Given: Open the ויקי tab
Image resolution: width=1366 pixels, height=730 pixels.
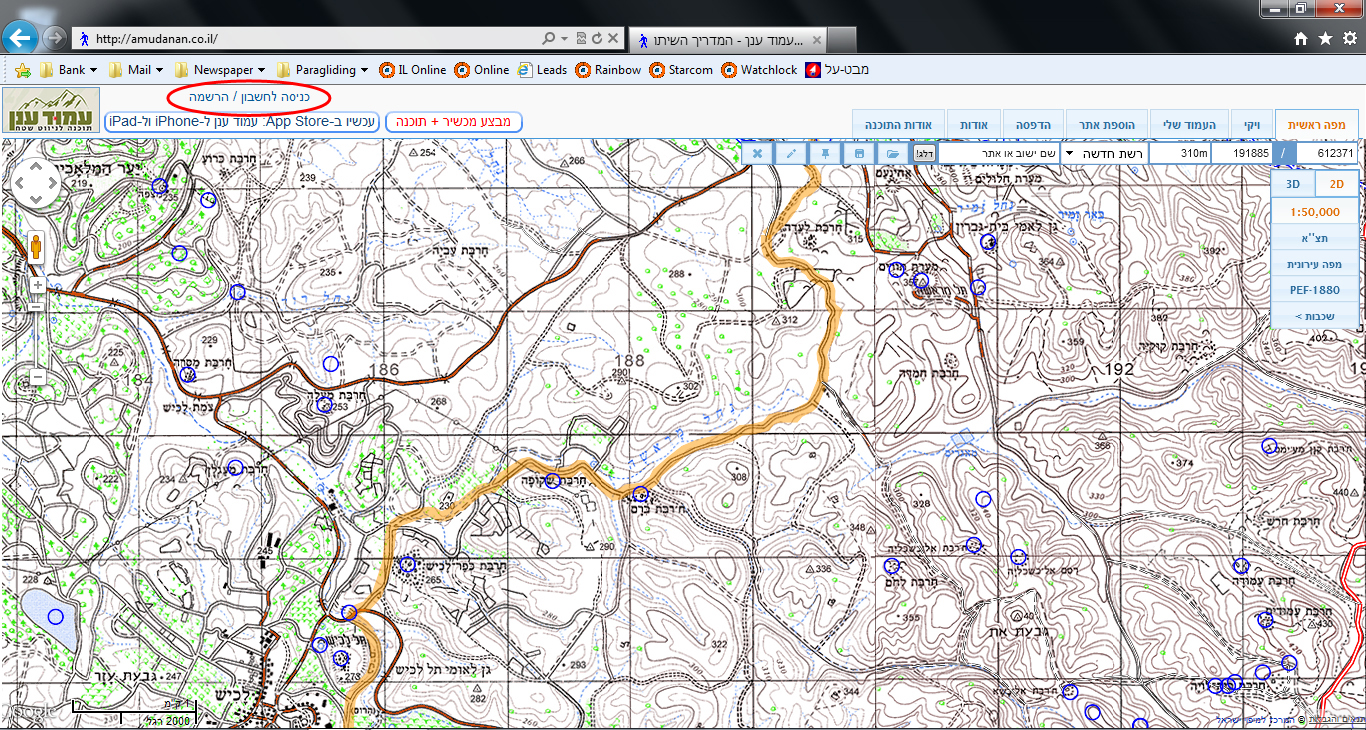Looking at the screenshot, I should click(1252, 124).
